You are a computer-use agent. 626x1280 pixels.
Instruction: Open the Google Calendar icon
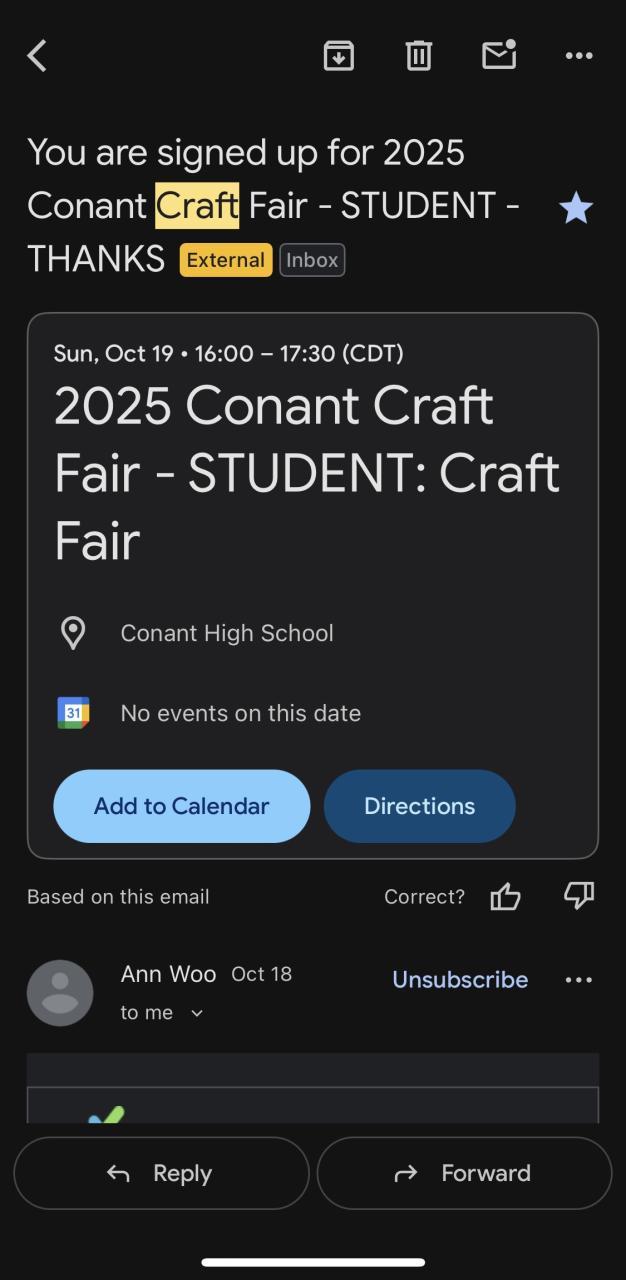[73, 713]
